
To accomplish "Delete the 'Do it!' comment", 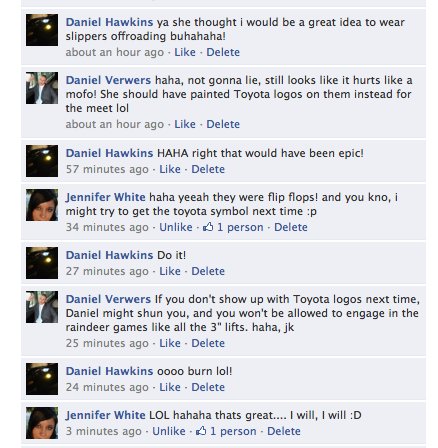I will point(208,271).
